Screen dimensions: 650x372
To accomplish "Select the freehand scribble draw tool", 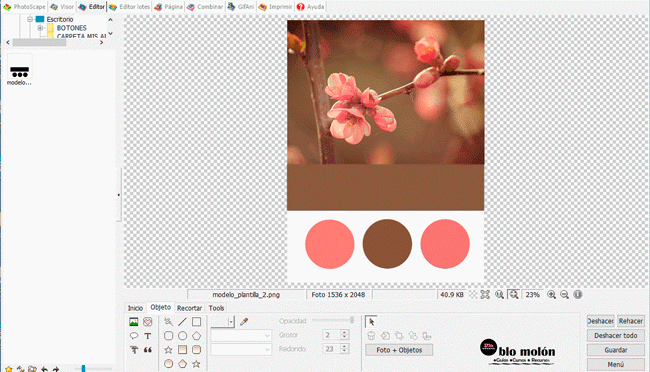I will pyautogui.click(x=168, y=321).
